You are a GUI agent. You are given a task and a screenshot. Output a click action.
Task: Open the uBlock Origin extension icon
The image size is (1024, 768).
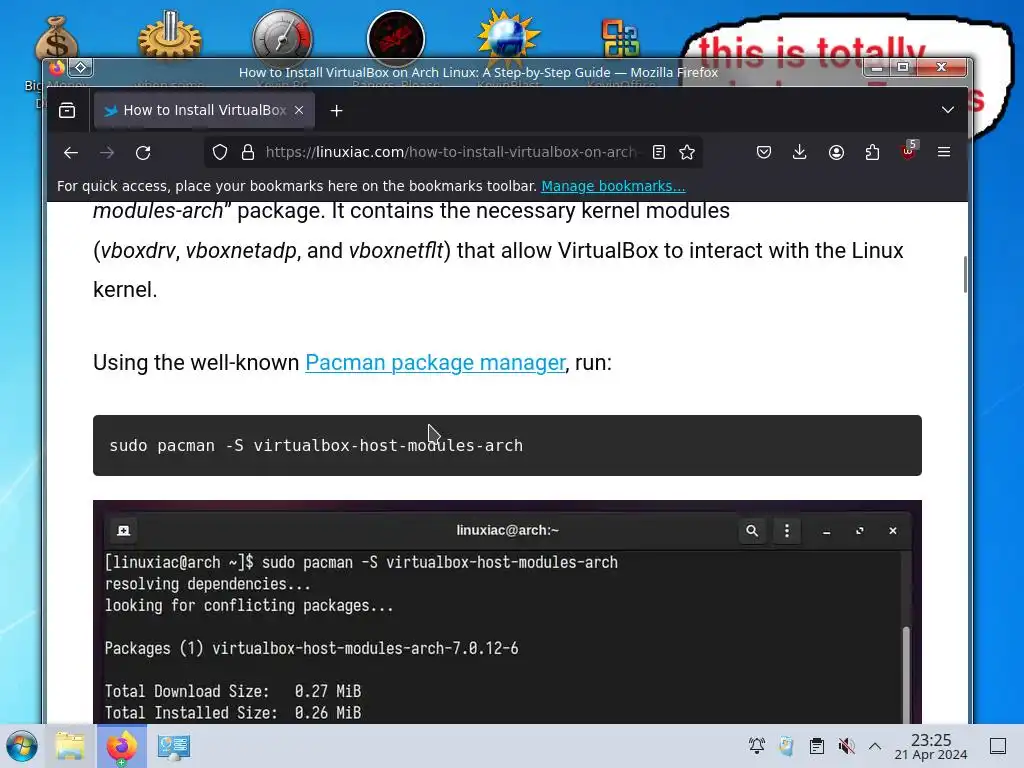[908, 151]
